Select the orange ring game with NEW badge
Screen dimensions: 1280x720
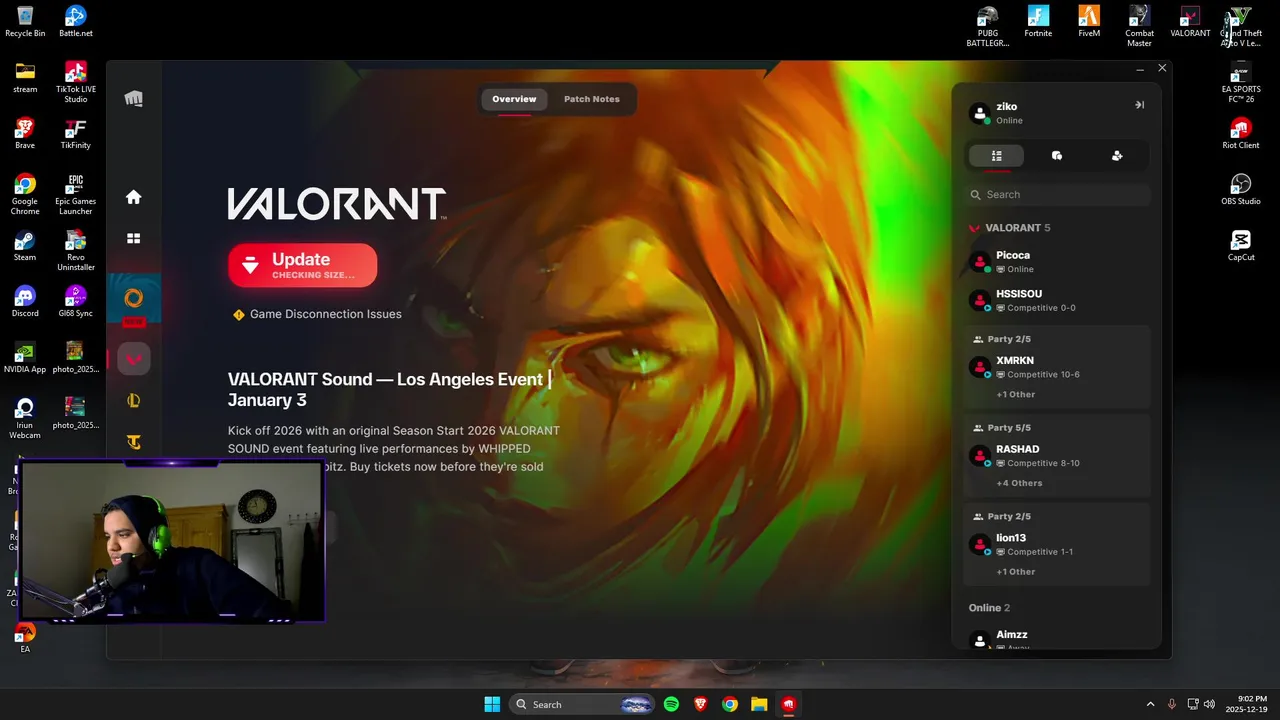133,297
